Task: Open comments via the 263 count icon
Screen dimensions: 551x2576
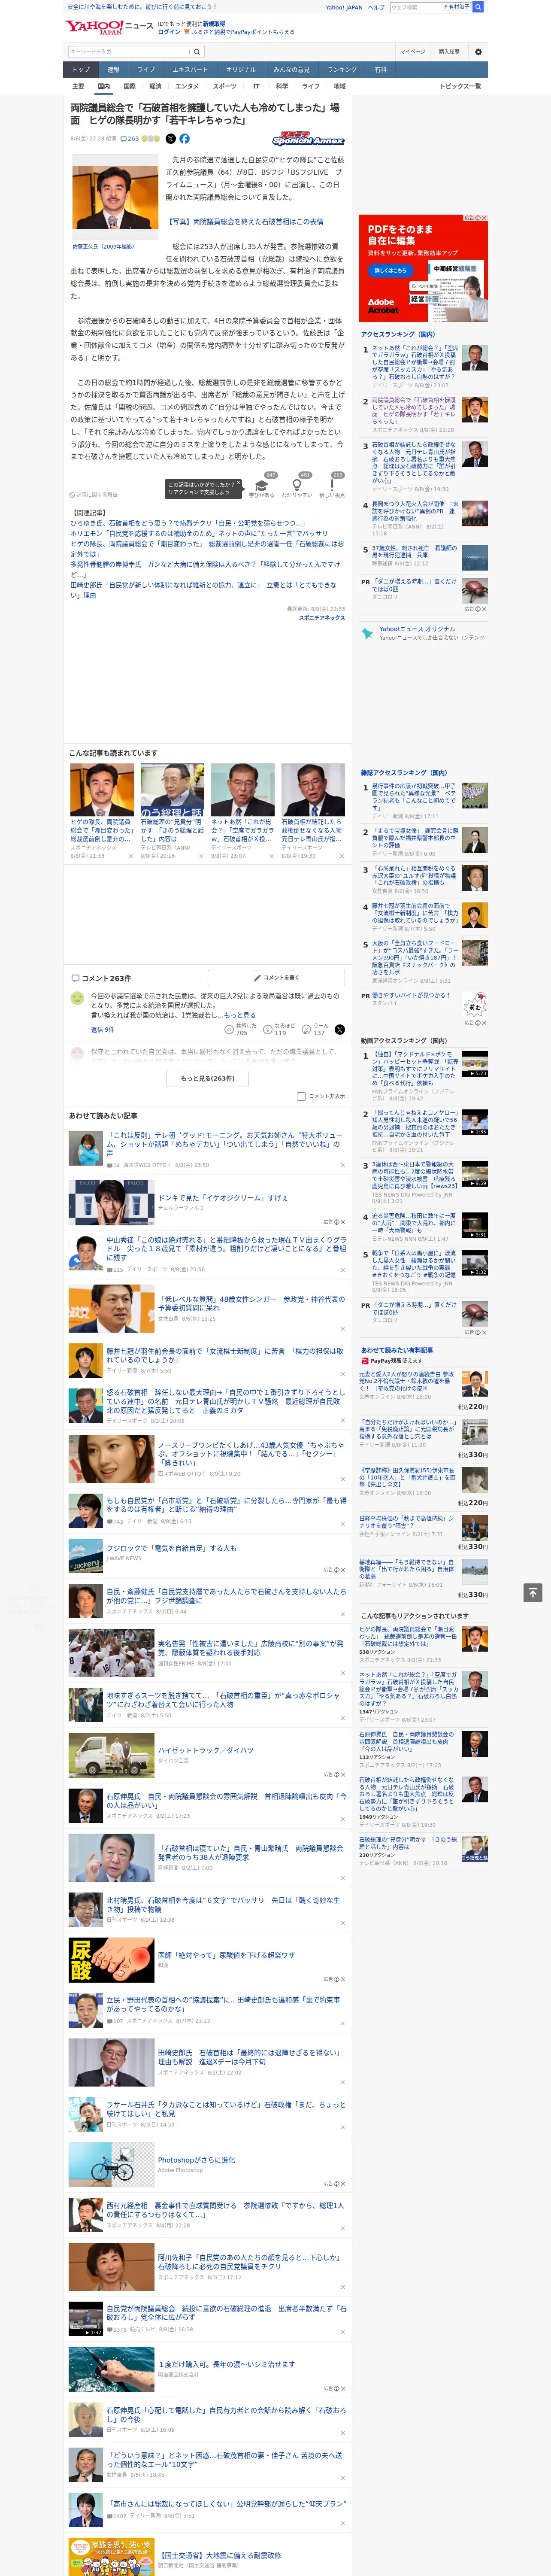Action: coord(131,139)
